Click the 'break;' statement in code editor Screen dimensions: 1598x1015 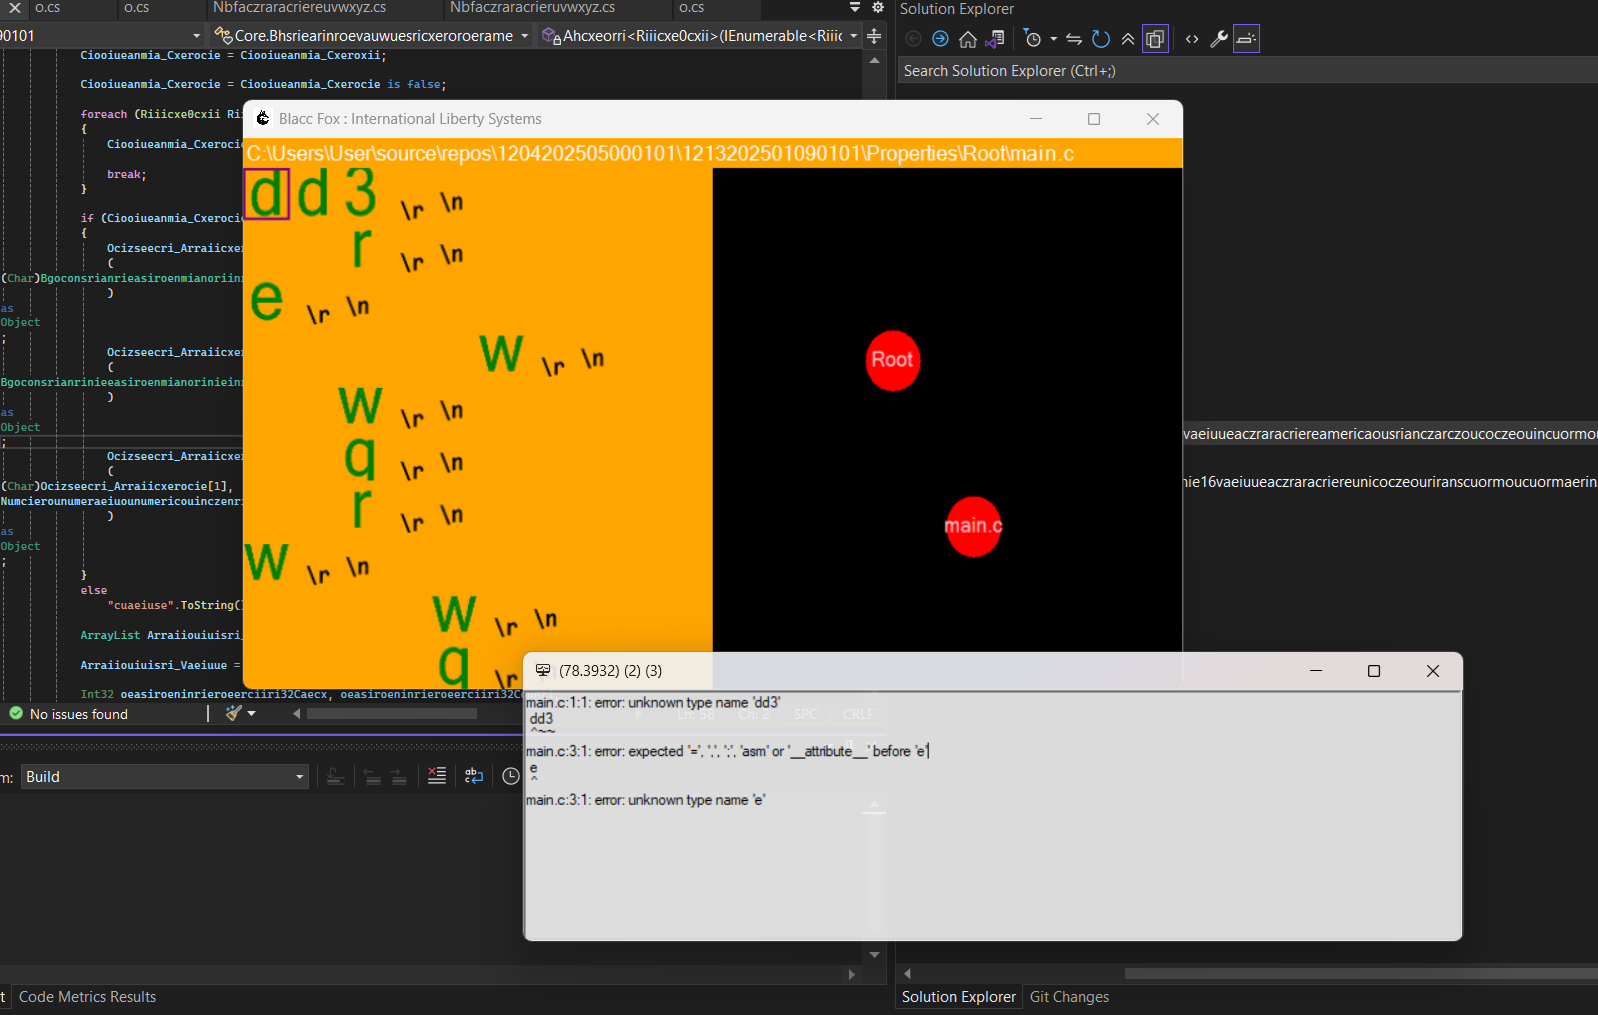127,174
